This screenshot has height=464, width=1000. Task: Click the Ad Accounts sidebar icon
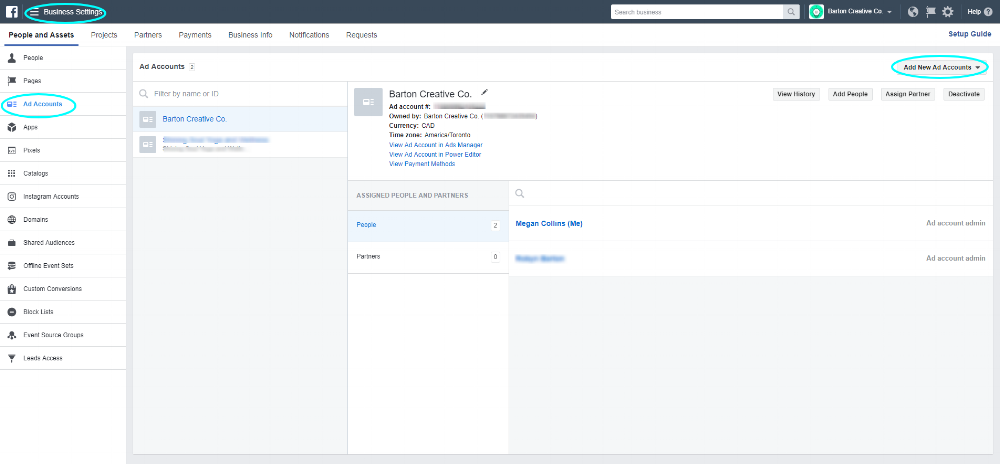pyautogui.click(x=11, y=104)
